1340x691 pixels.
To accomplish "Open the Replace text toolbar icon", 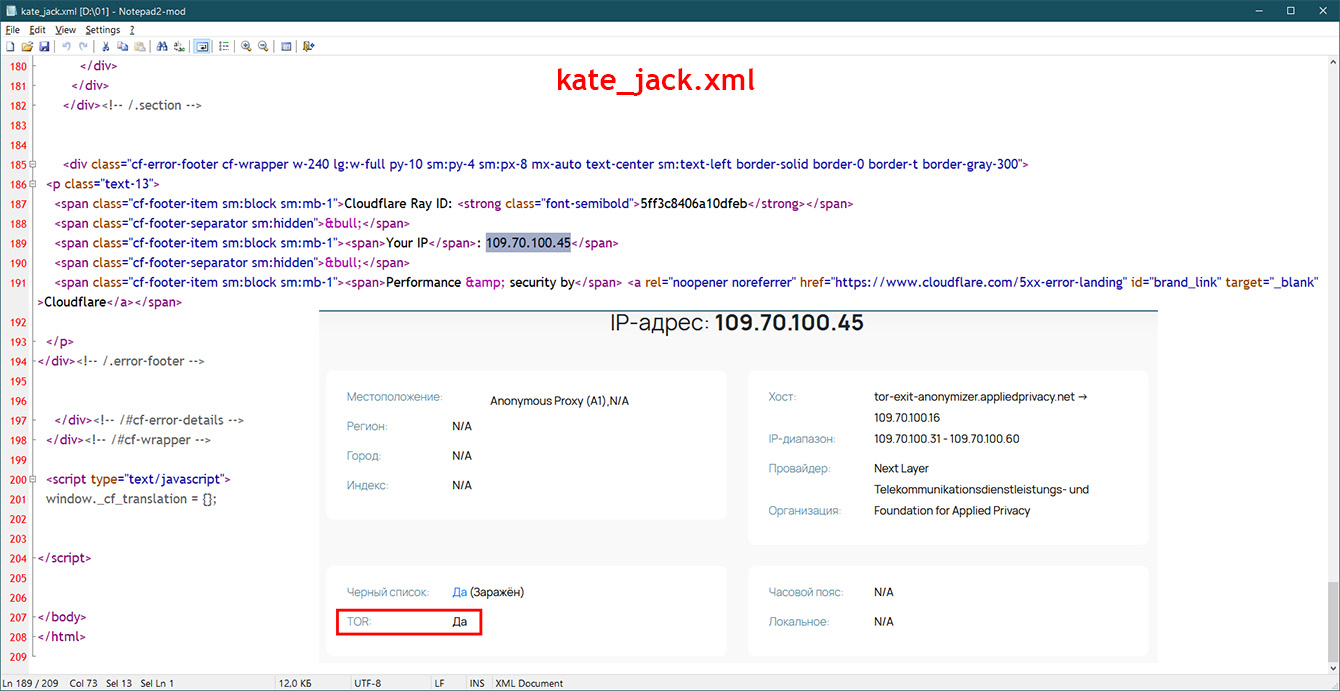I will pos(179,47).
